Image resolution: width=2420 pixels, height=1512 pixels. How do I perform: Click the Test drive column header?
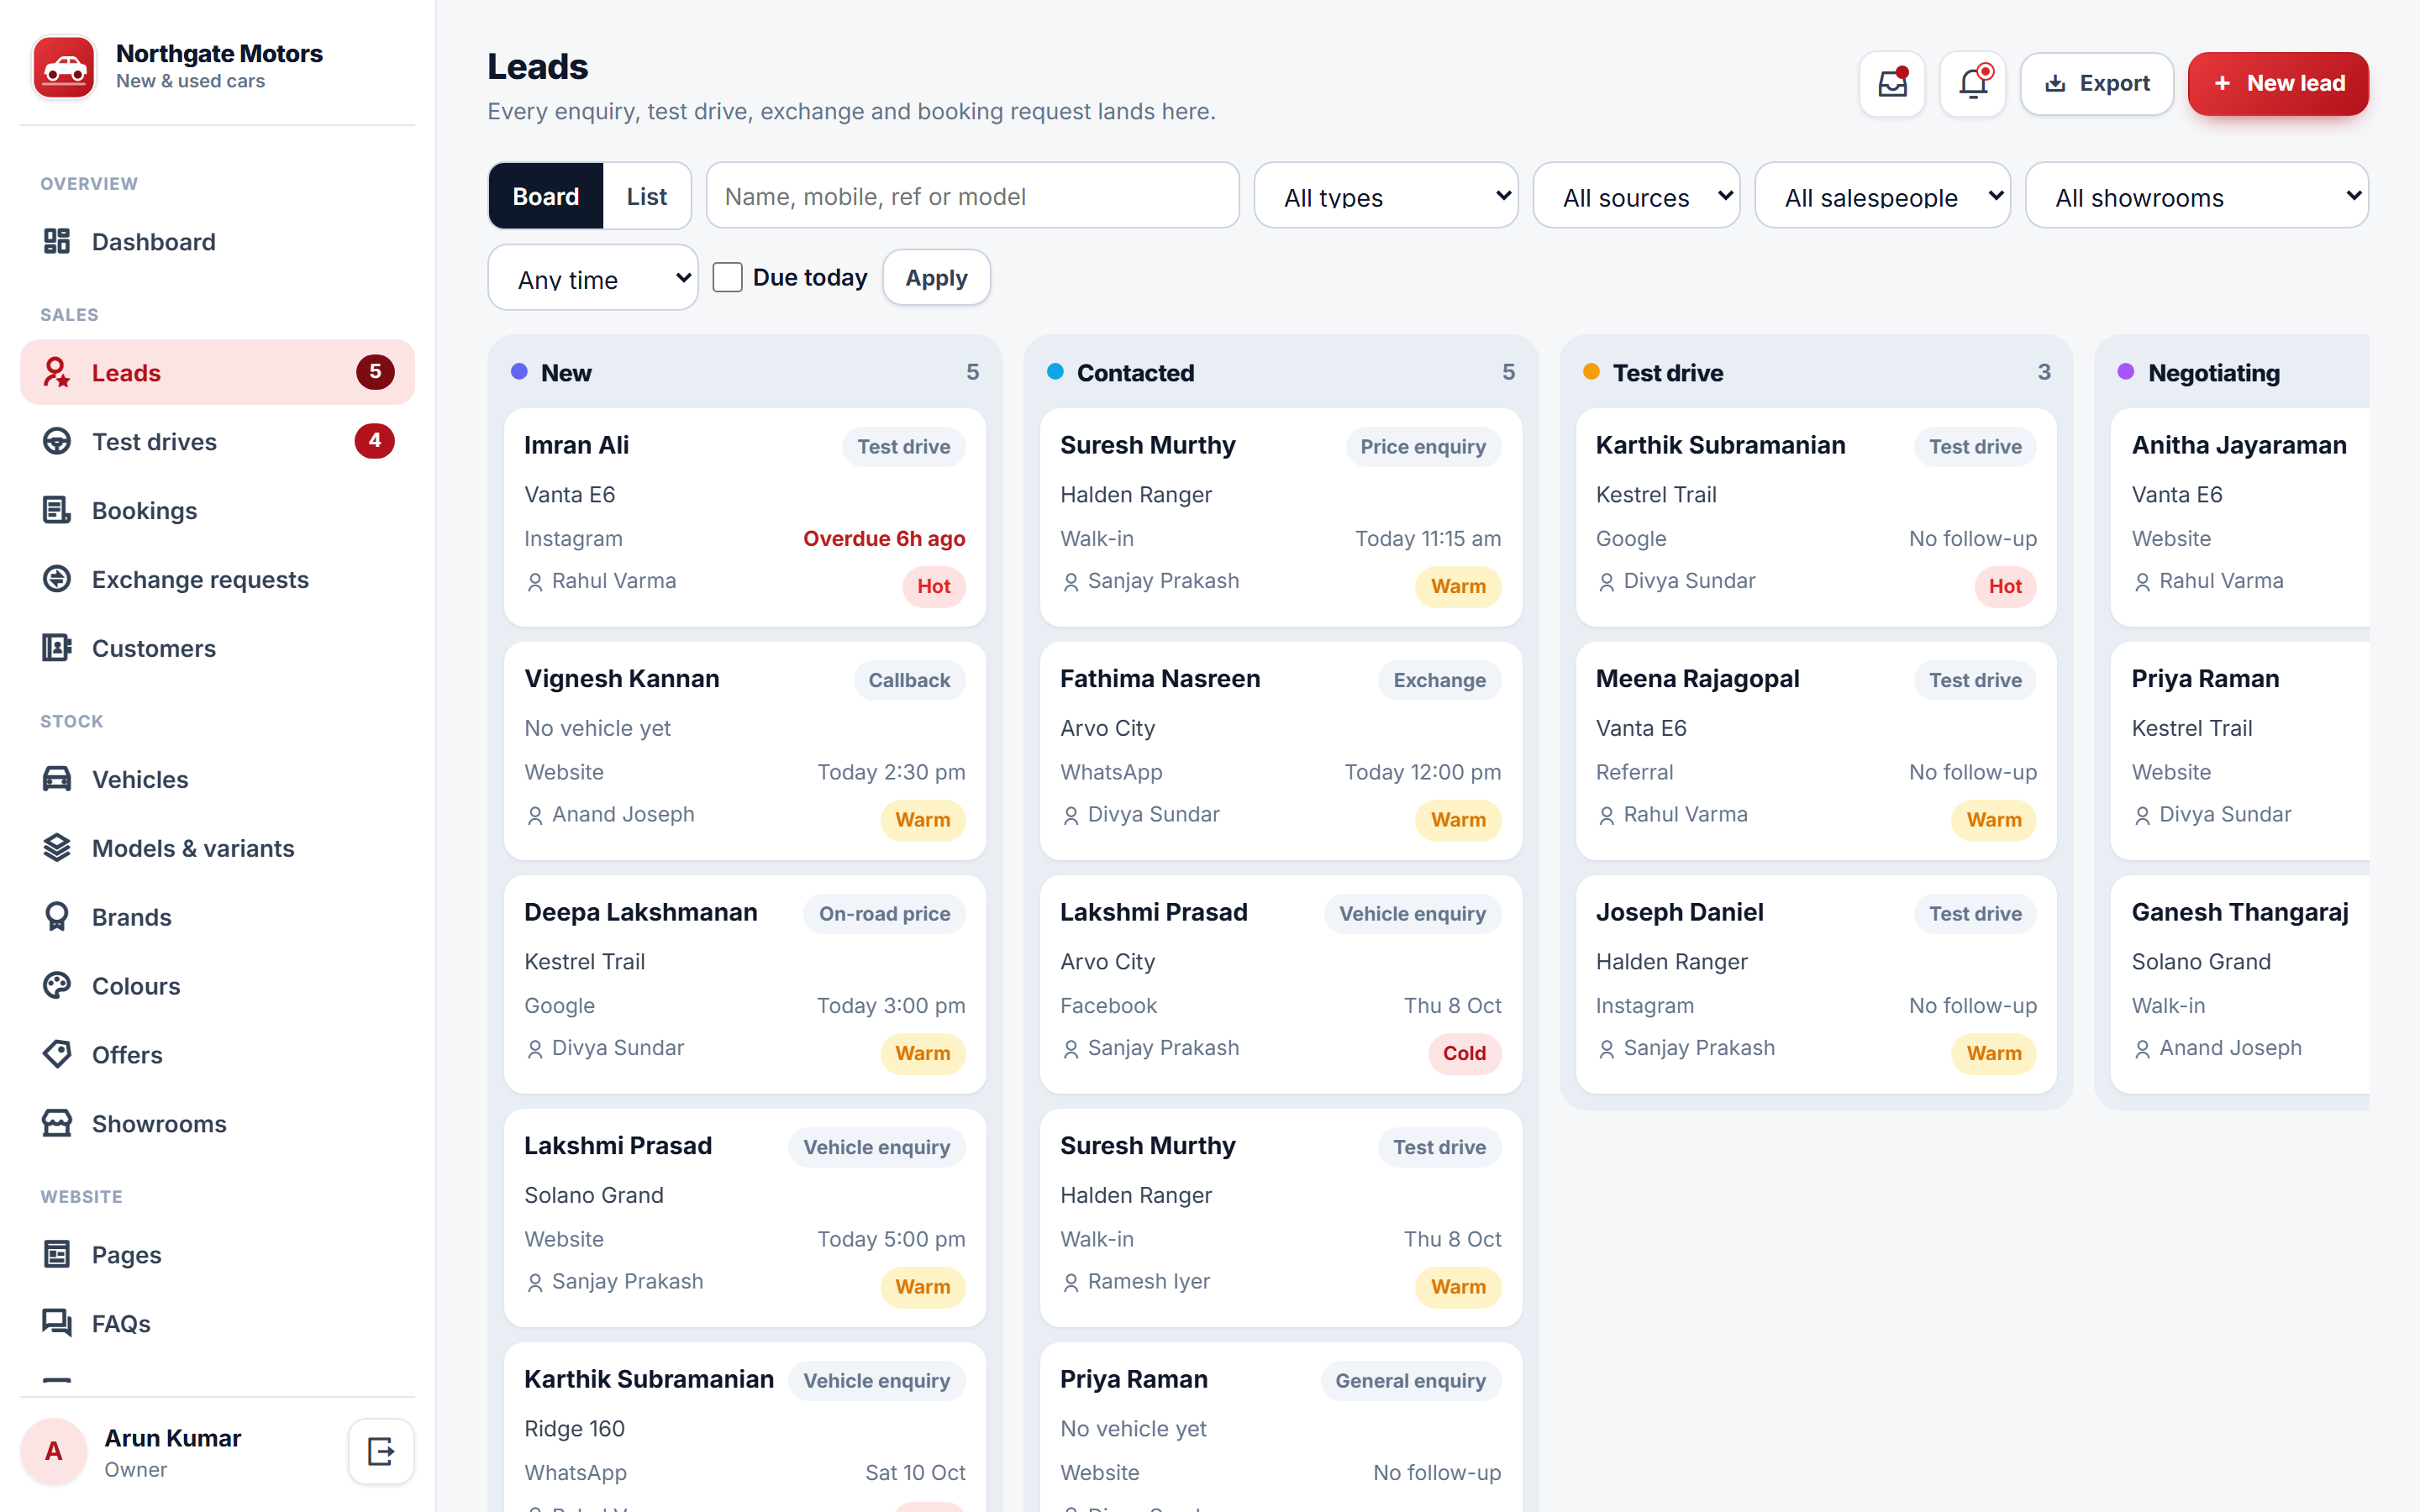(x=1816, y=372)
